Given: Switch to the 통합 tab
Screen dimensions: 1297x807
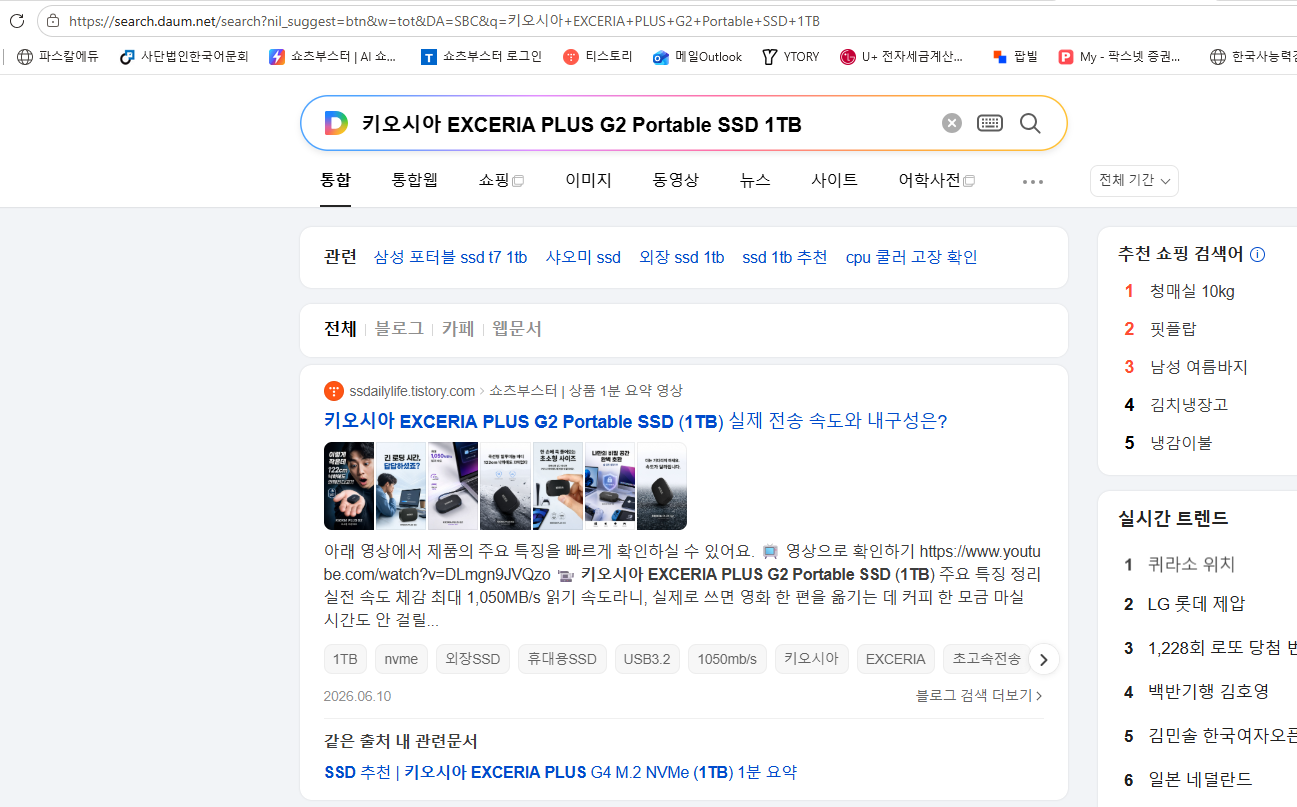Looking at the screenshot, I should [335, 180].
